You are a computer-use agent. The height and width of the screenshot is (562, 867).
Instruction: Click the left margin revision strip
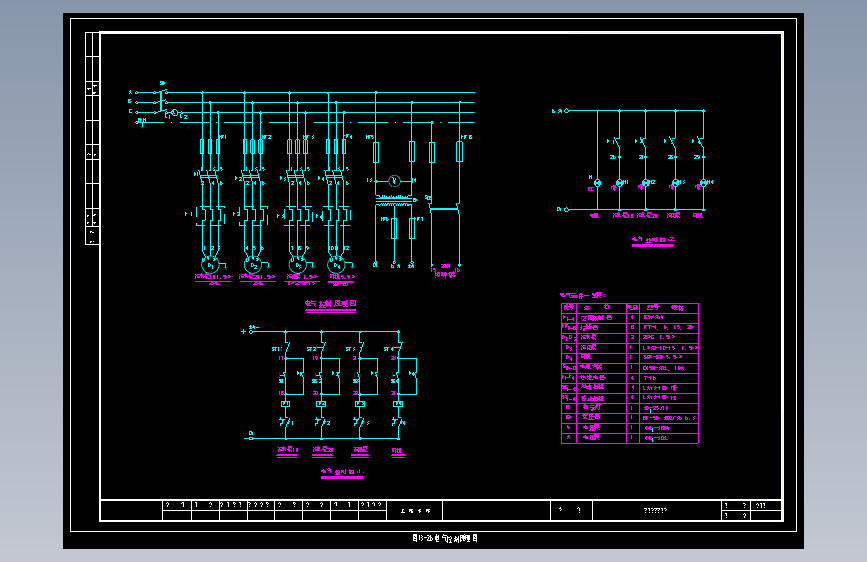(92, 138)
